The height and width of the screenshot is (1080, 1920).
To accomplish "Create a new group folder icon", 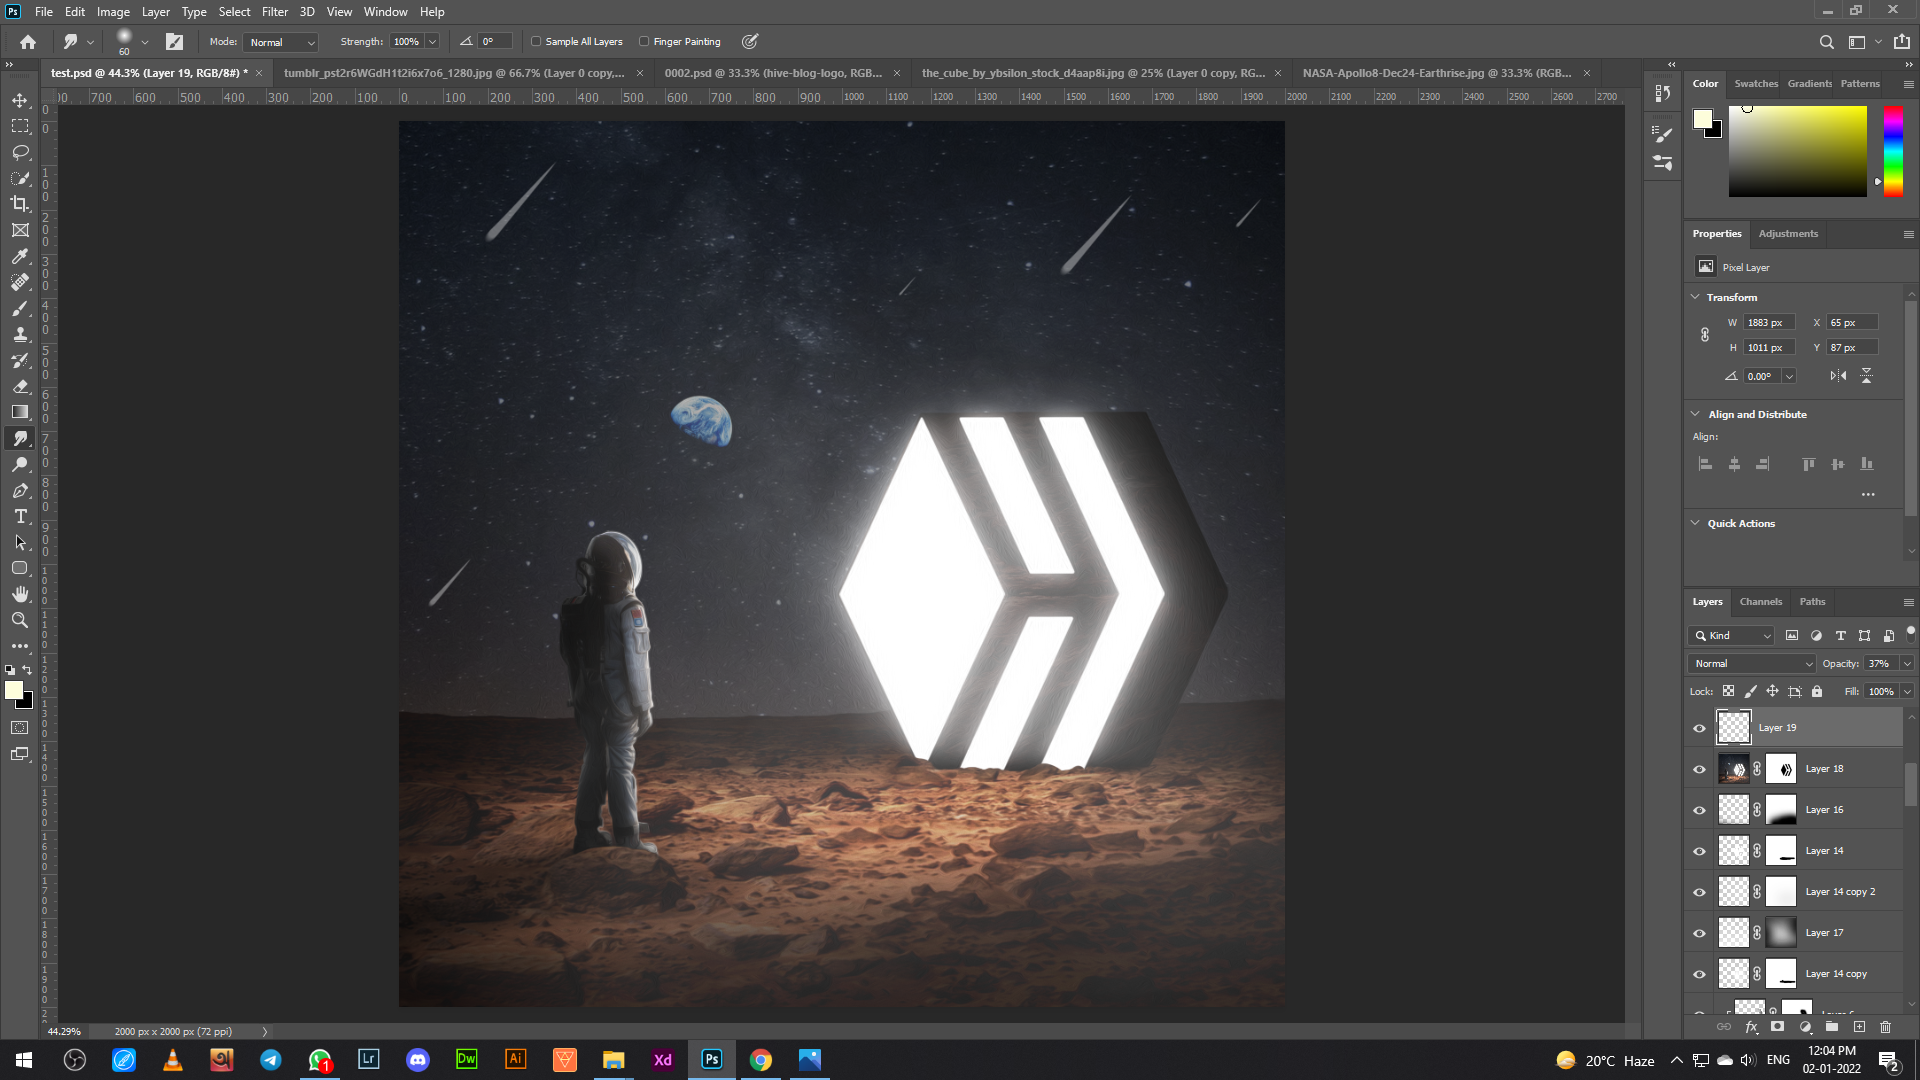I will [1832, 1027].
